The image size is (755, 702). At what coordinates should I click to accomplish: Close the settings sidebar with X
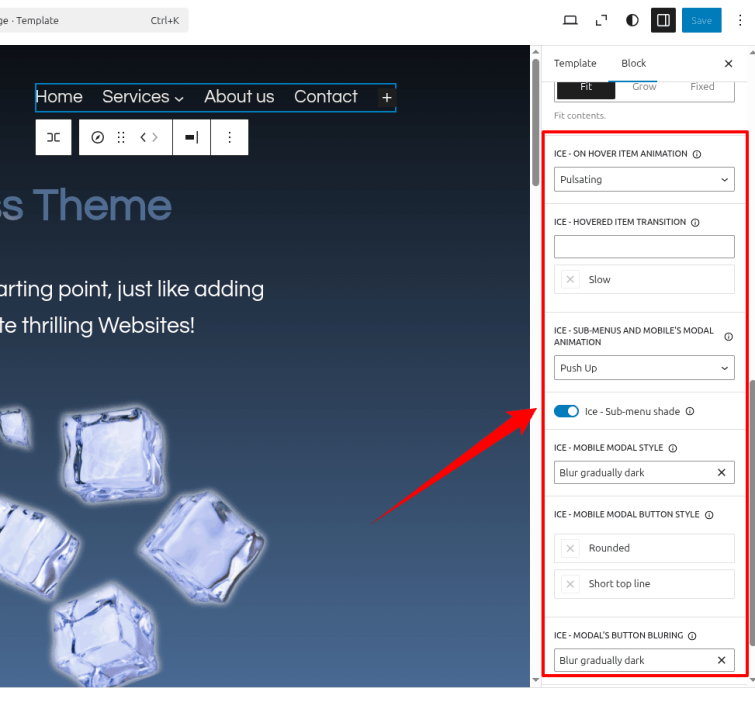click(x=728, y=64)
